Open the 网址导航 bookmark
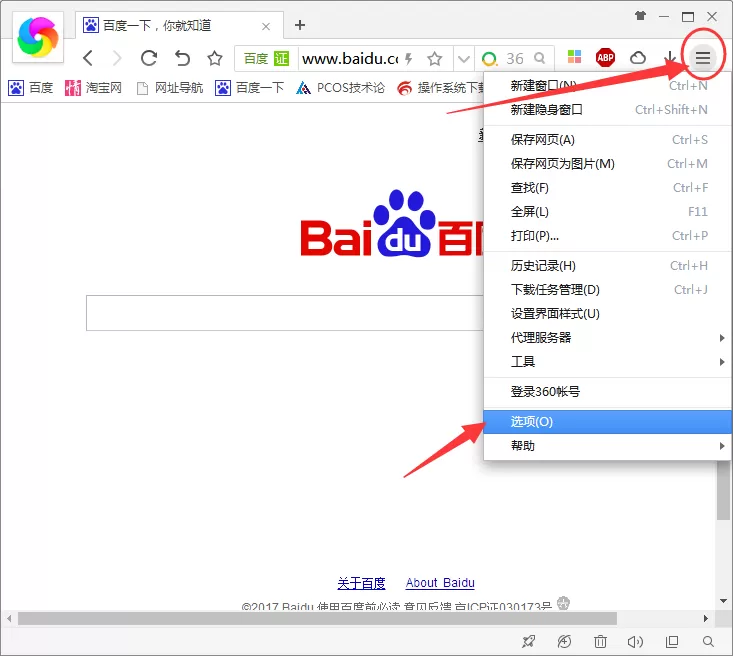The width and height of the screenshot is (733, 656). coord(170,87)
